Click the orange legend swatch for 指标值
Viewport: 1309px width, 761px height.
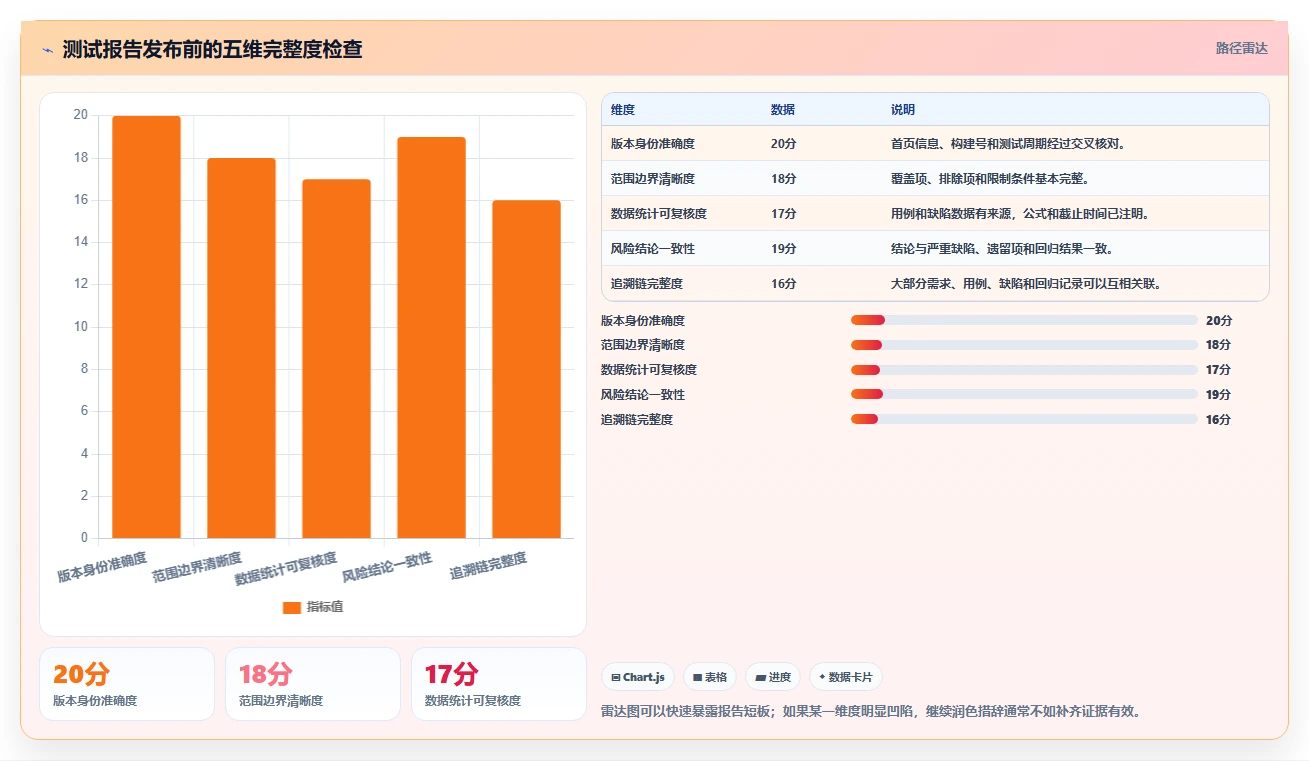click(x=292, y=607)
